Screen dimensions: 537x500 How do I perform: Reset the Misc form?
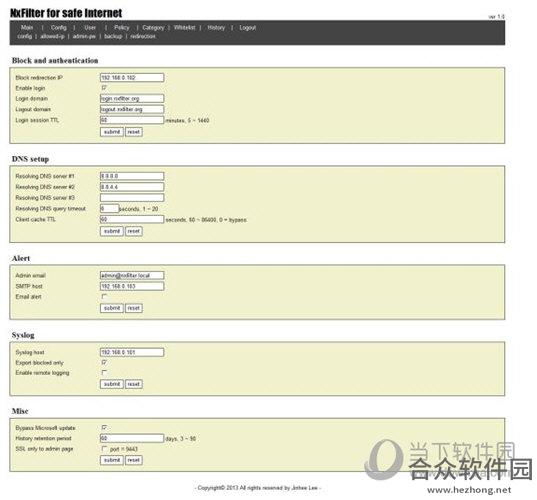pos(134,460)
